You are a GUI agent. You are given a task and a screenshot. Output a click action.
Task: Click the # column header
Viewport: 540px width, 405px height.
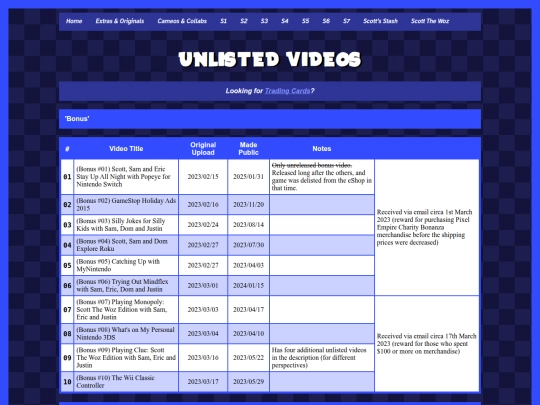tap(67, 149)
